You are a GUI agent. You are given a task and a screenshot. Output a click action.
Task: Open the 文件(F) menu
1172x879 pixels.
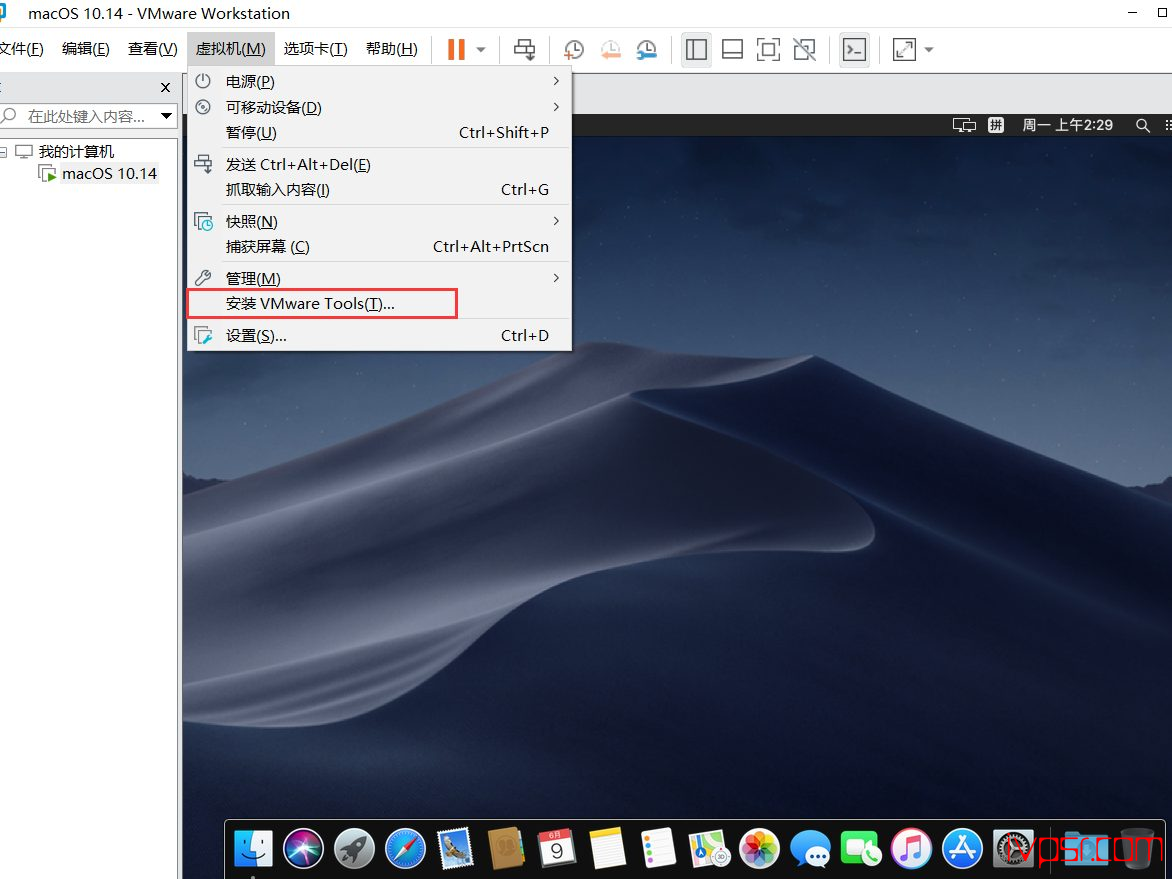pyautogui.click(x=21, y=49)
